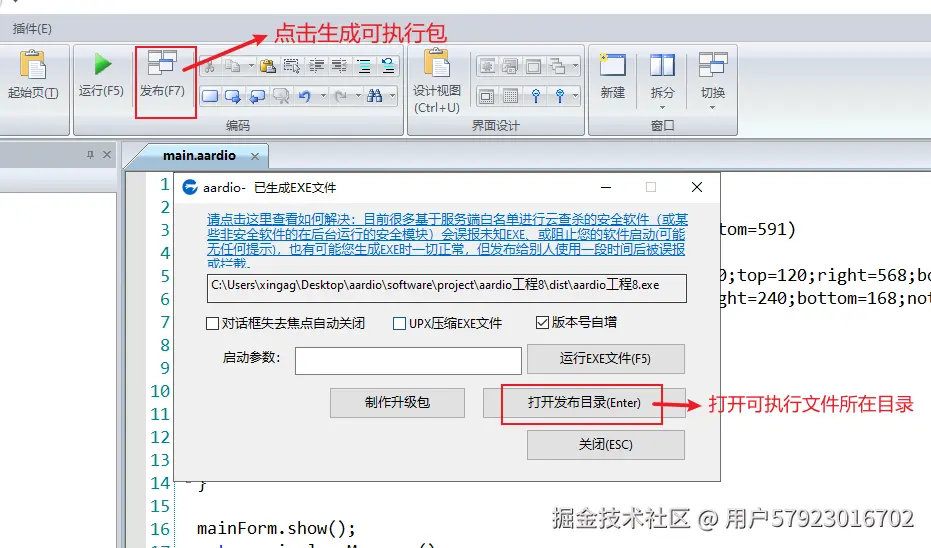931x548 pixels.
Task: Enable 对话框失去焦点自动关闭 checkbox
Action: click(212, 324)
